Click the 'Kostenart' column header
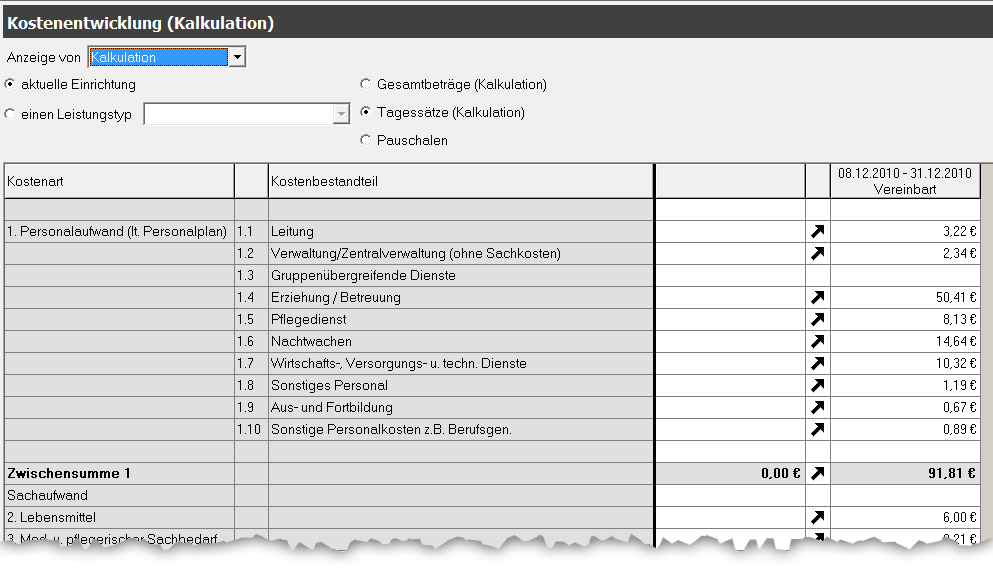Image resolution: width=993 pixels, height=572 pixels. (118, 181)
